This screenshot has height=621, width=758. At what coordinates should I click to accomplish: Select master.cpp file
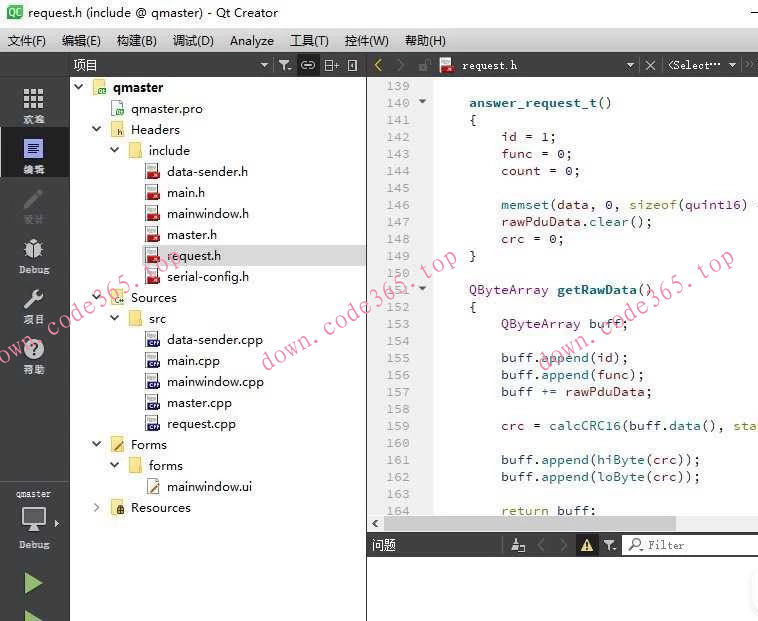(199, 403)
